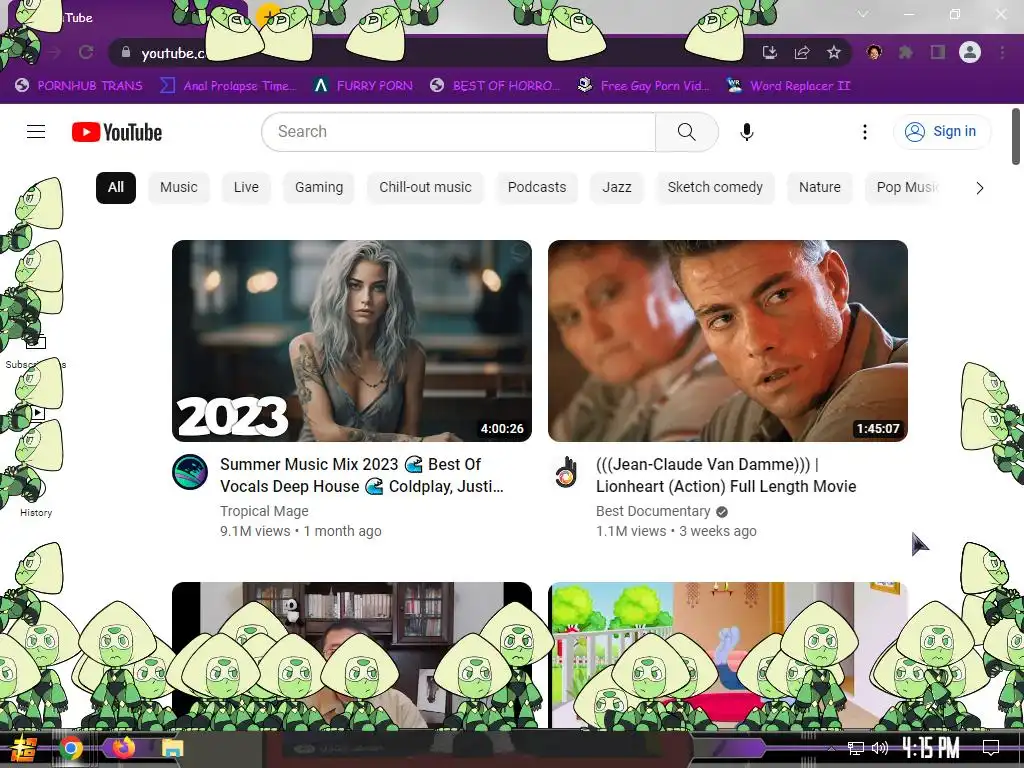Open Chrome's three-dot customize menu
The height and width of the screenshot is (768, 1024).
point(1002,52)
